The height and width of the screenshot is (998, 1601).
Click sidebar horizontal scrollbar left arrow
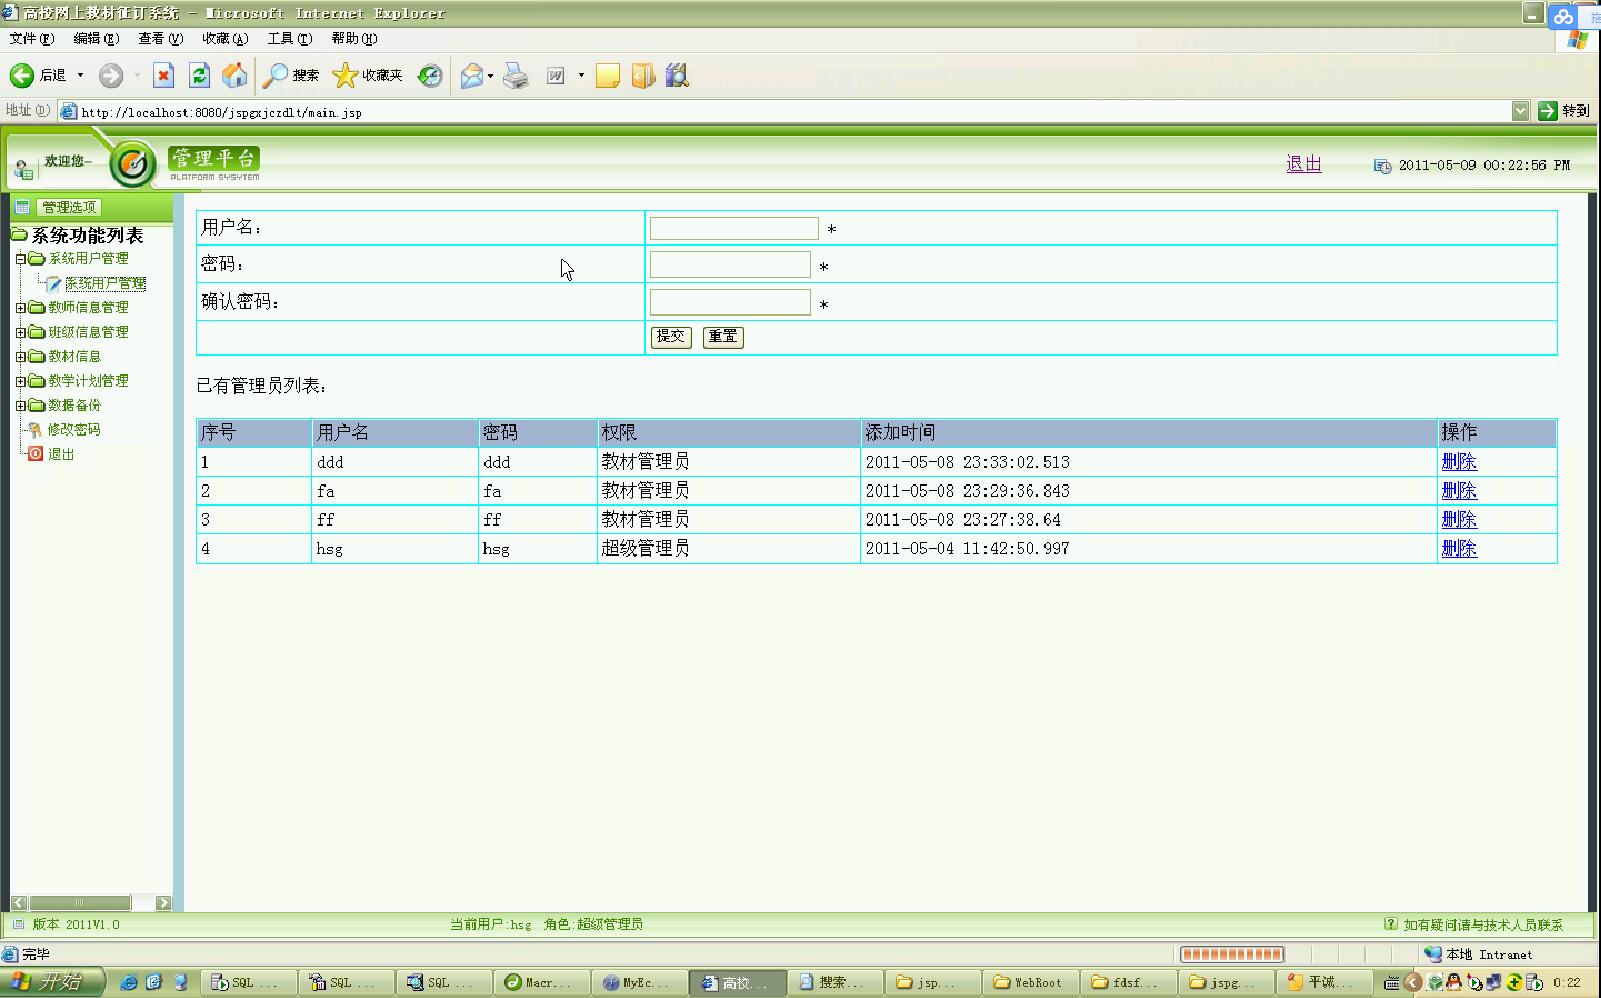click(x=18, y=903)
